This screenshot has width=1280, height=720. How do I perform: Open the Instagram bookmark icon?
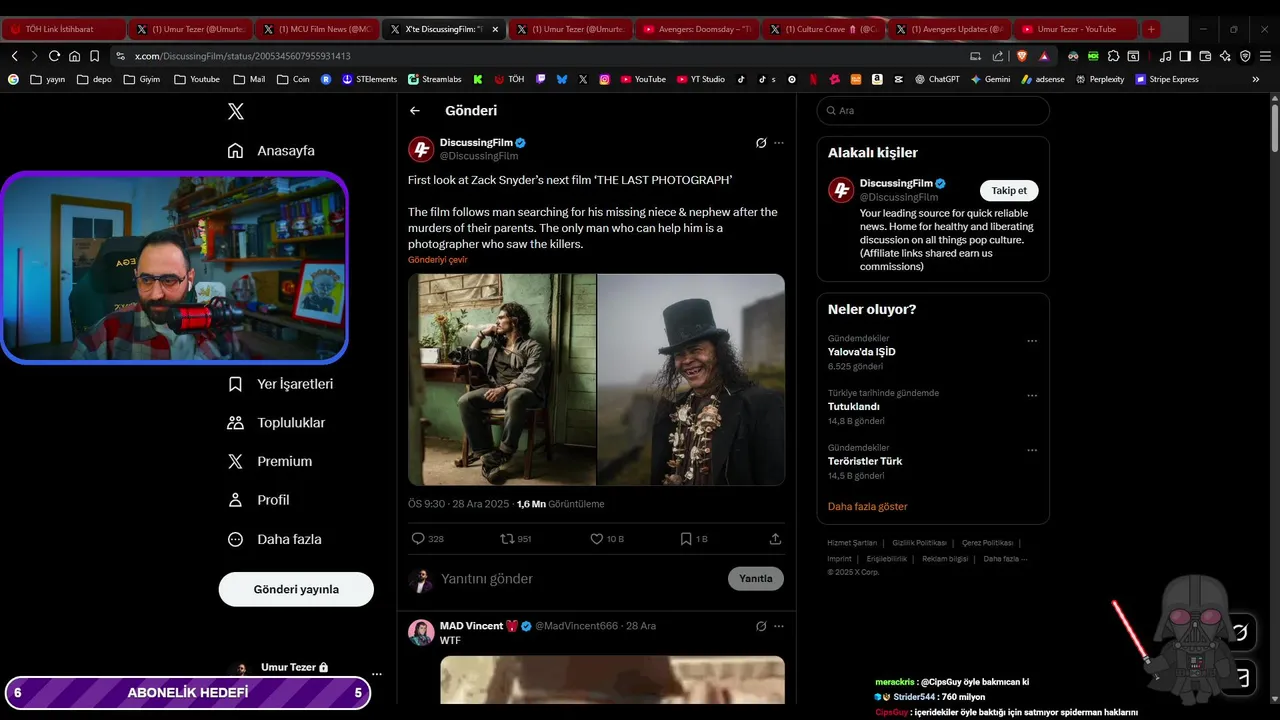coord(605,79)
